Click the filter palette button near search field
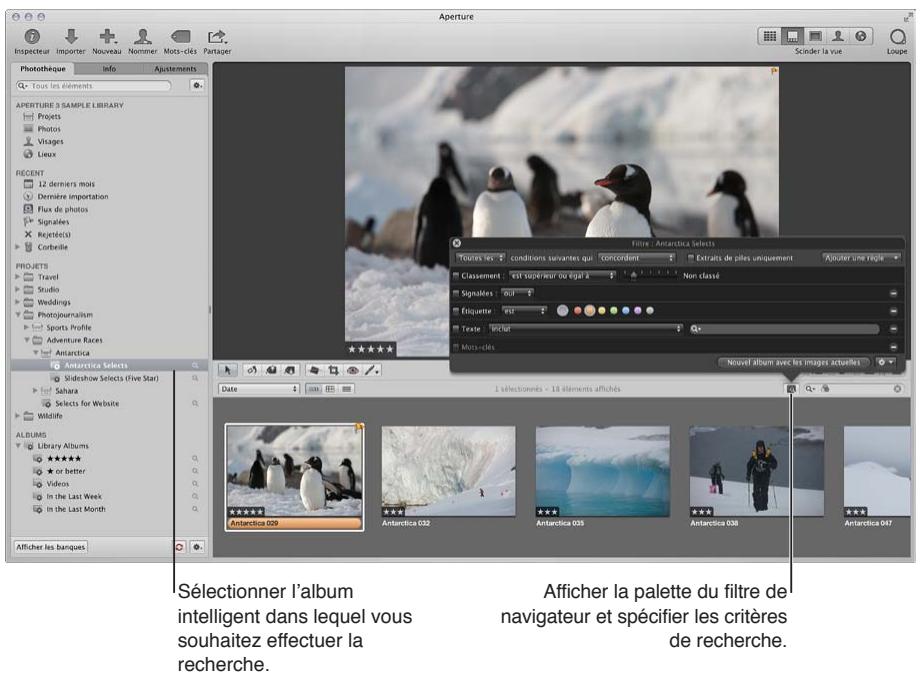This screenshot has width=920, height=676. point(791,388)
